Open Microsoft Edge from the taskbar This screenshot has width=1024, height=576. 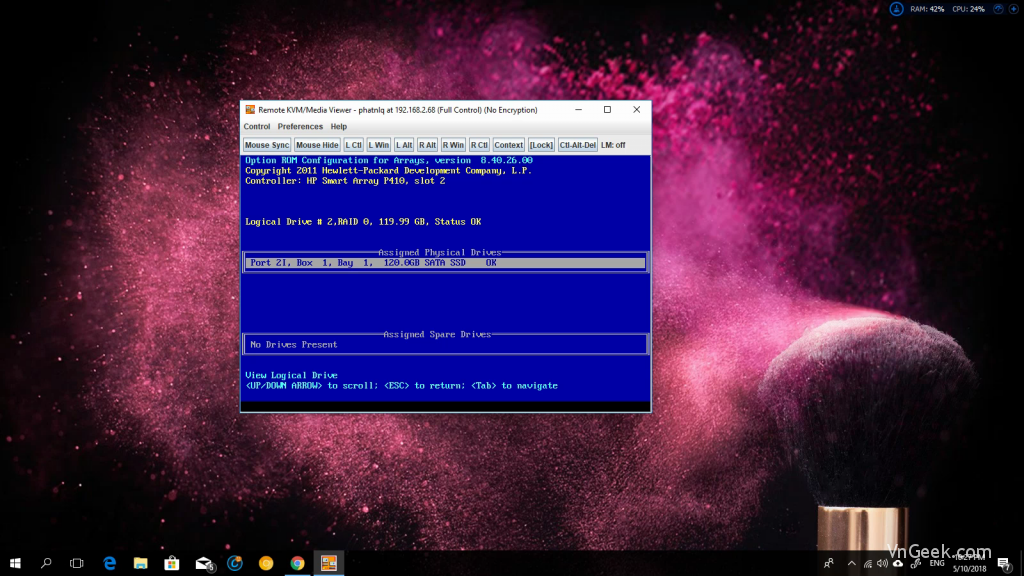pos(109,563)
